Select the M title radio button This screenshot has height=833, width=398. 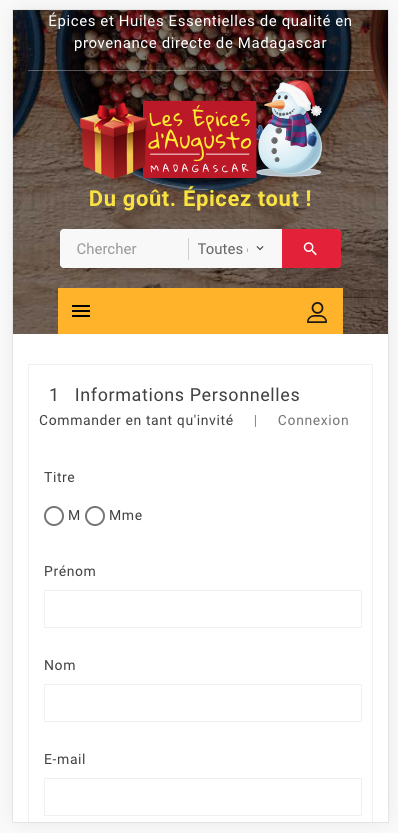54,516
